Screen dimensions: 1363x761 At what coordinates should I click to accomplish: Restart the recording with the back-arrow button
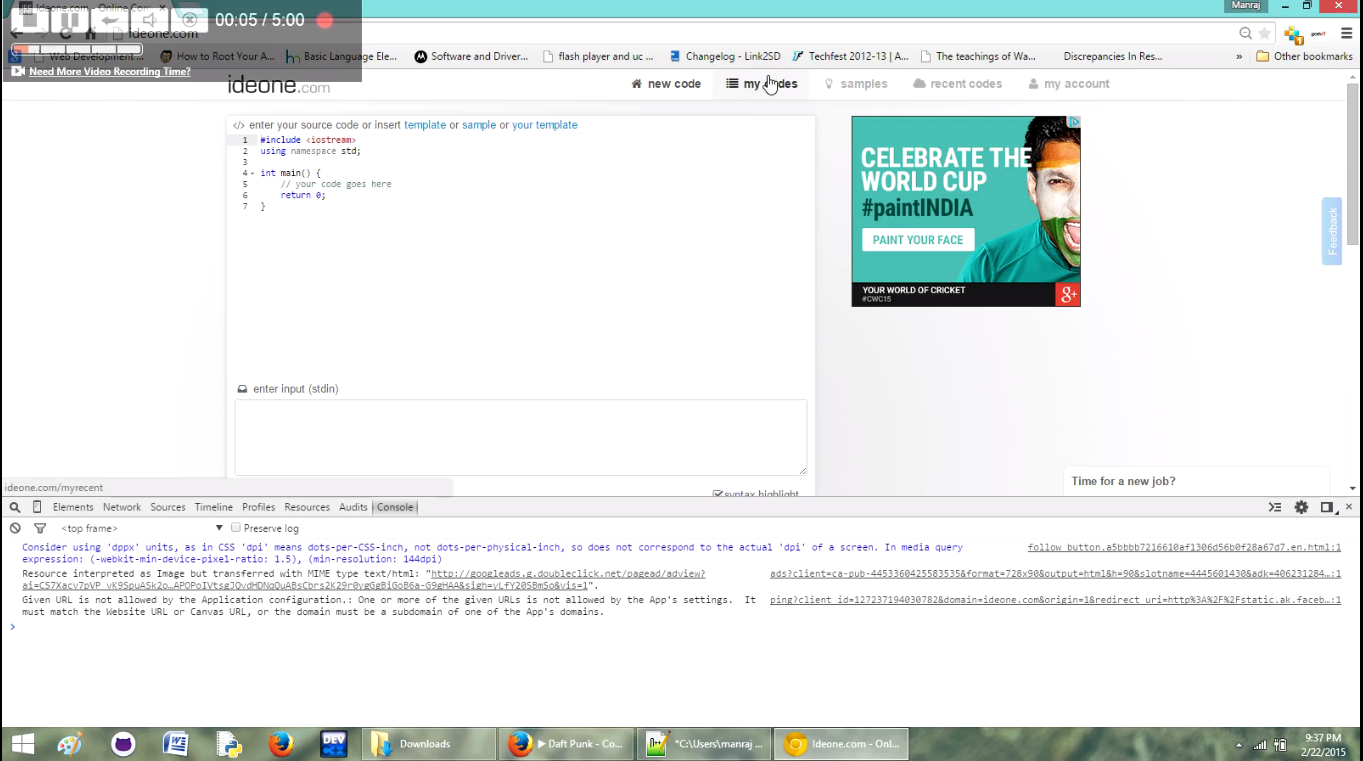coord(110,20)
